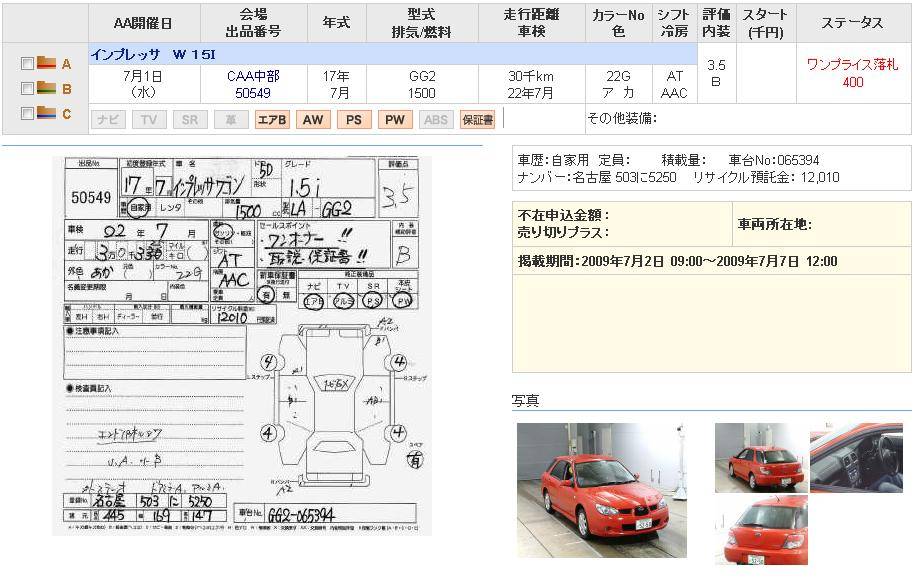Click the red folder A icon
Image resolution: width=914 pixels, height=579 pixels.
pyautogui.click(x=46, y=62)
